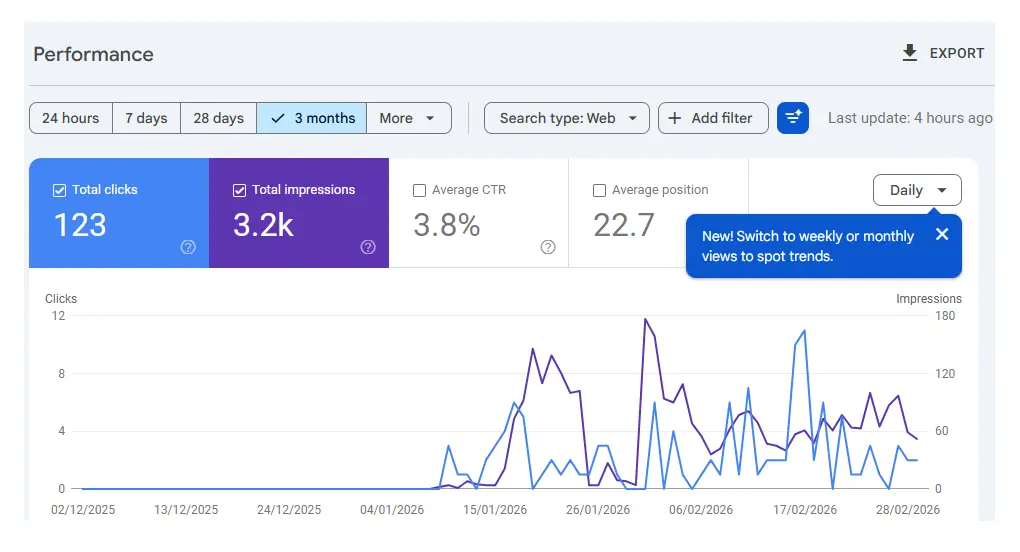1020x552 pixels.
Task: Expand the Search type: Web dropdown
Action: pos(567,118)
